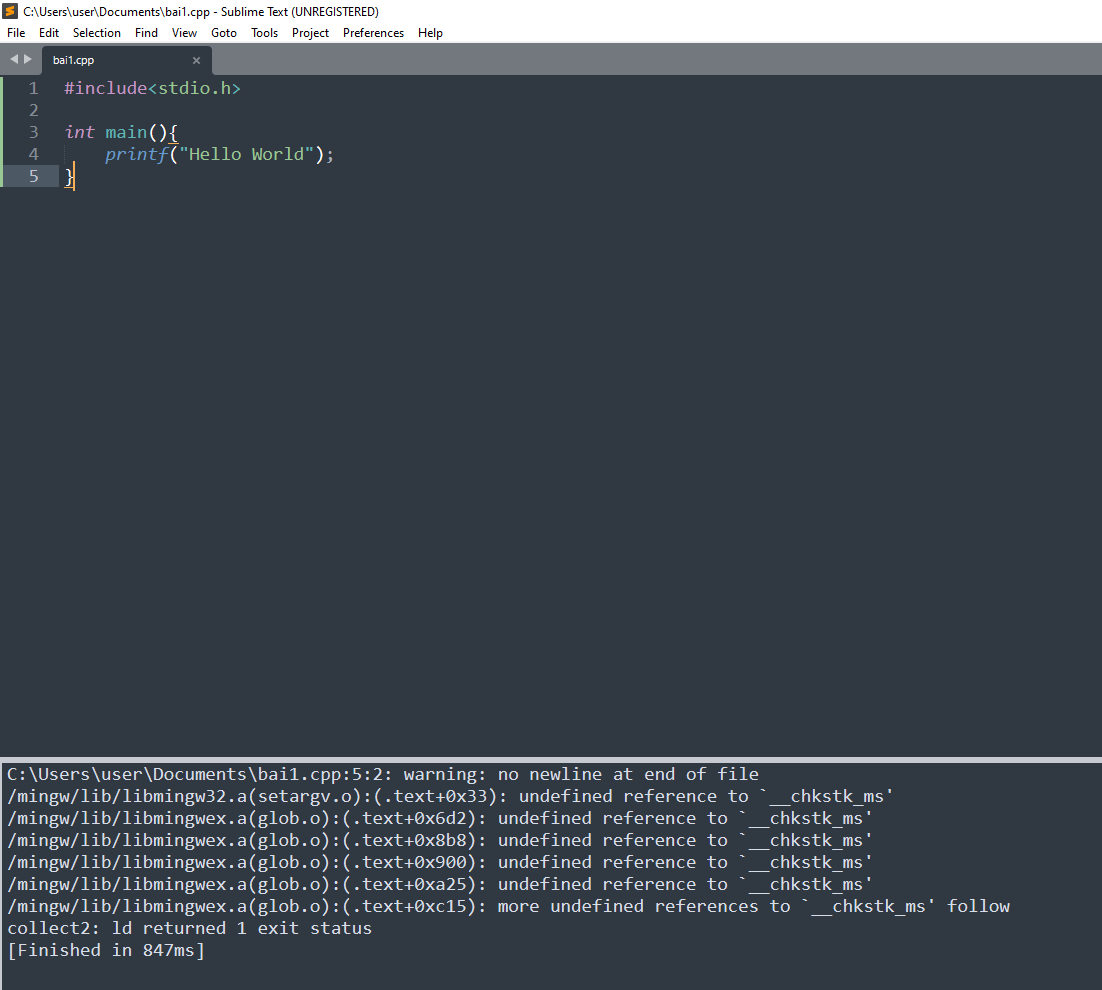Click the 'main' function name

(127, 132)
